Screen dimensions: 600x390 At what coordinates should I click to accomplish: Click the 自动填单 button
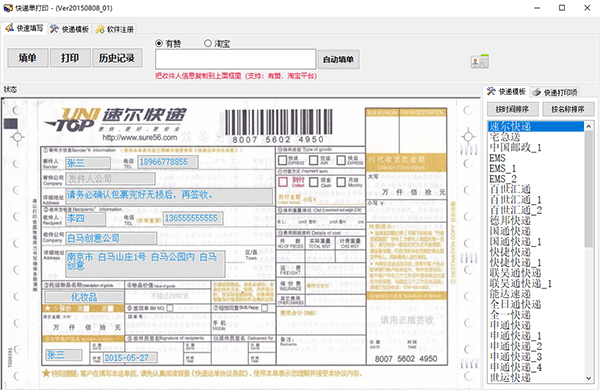338,59
